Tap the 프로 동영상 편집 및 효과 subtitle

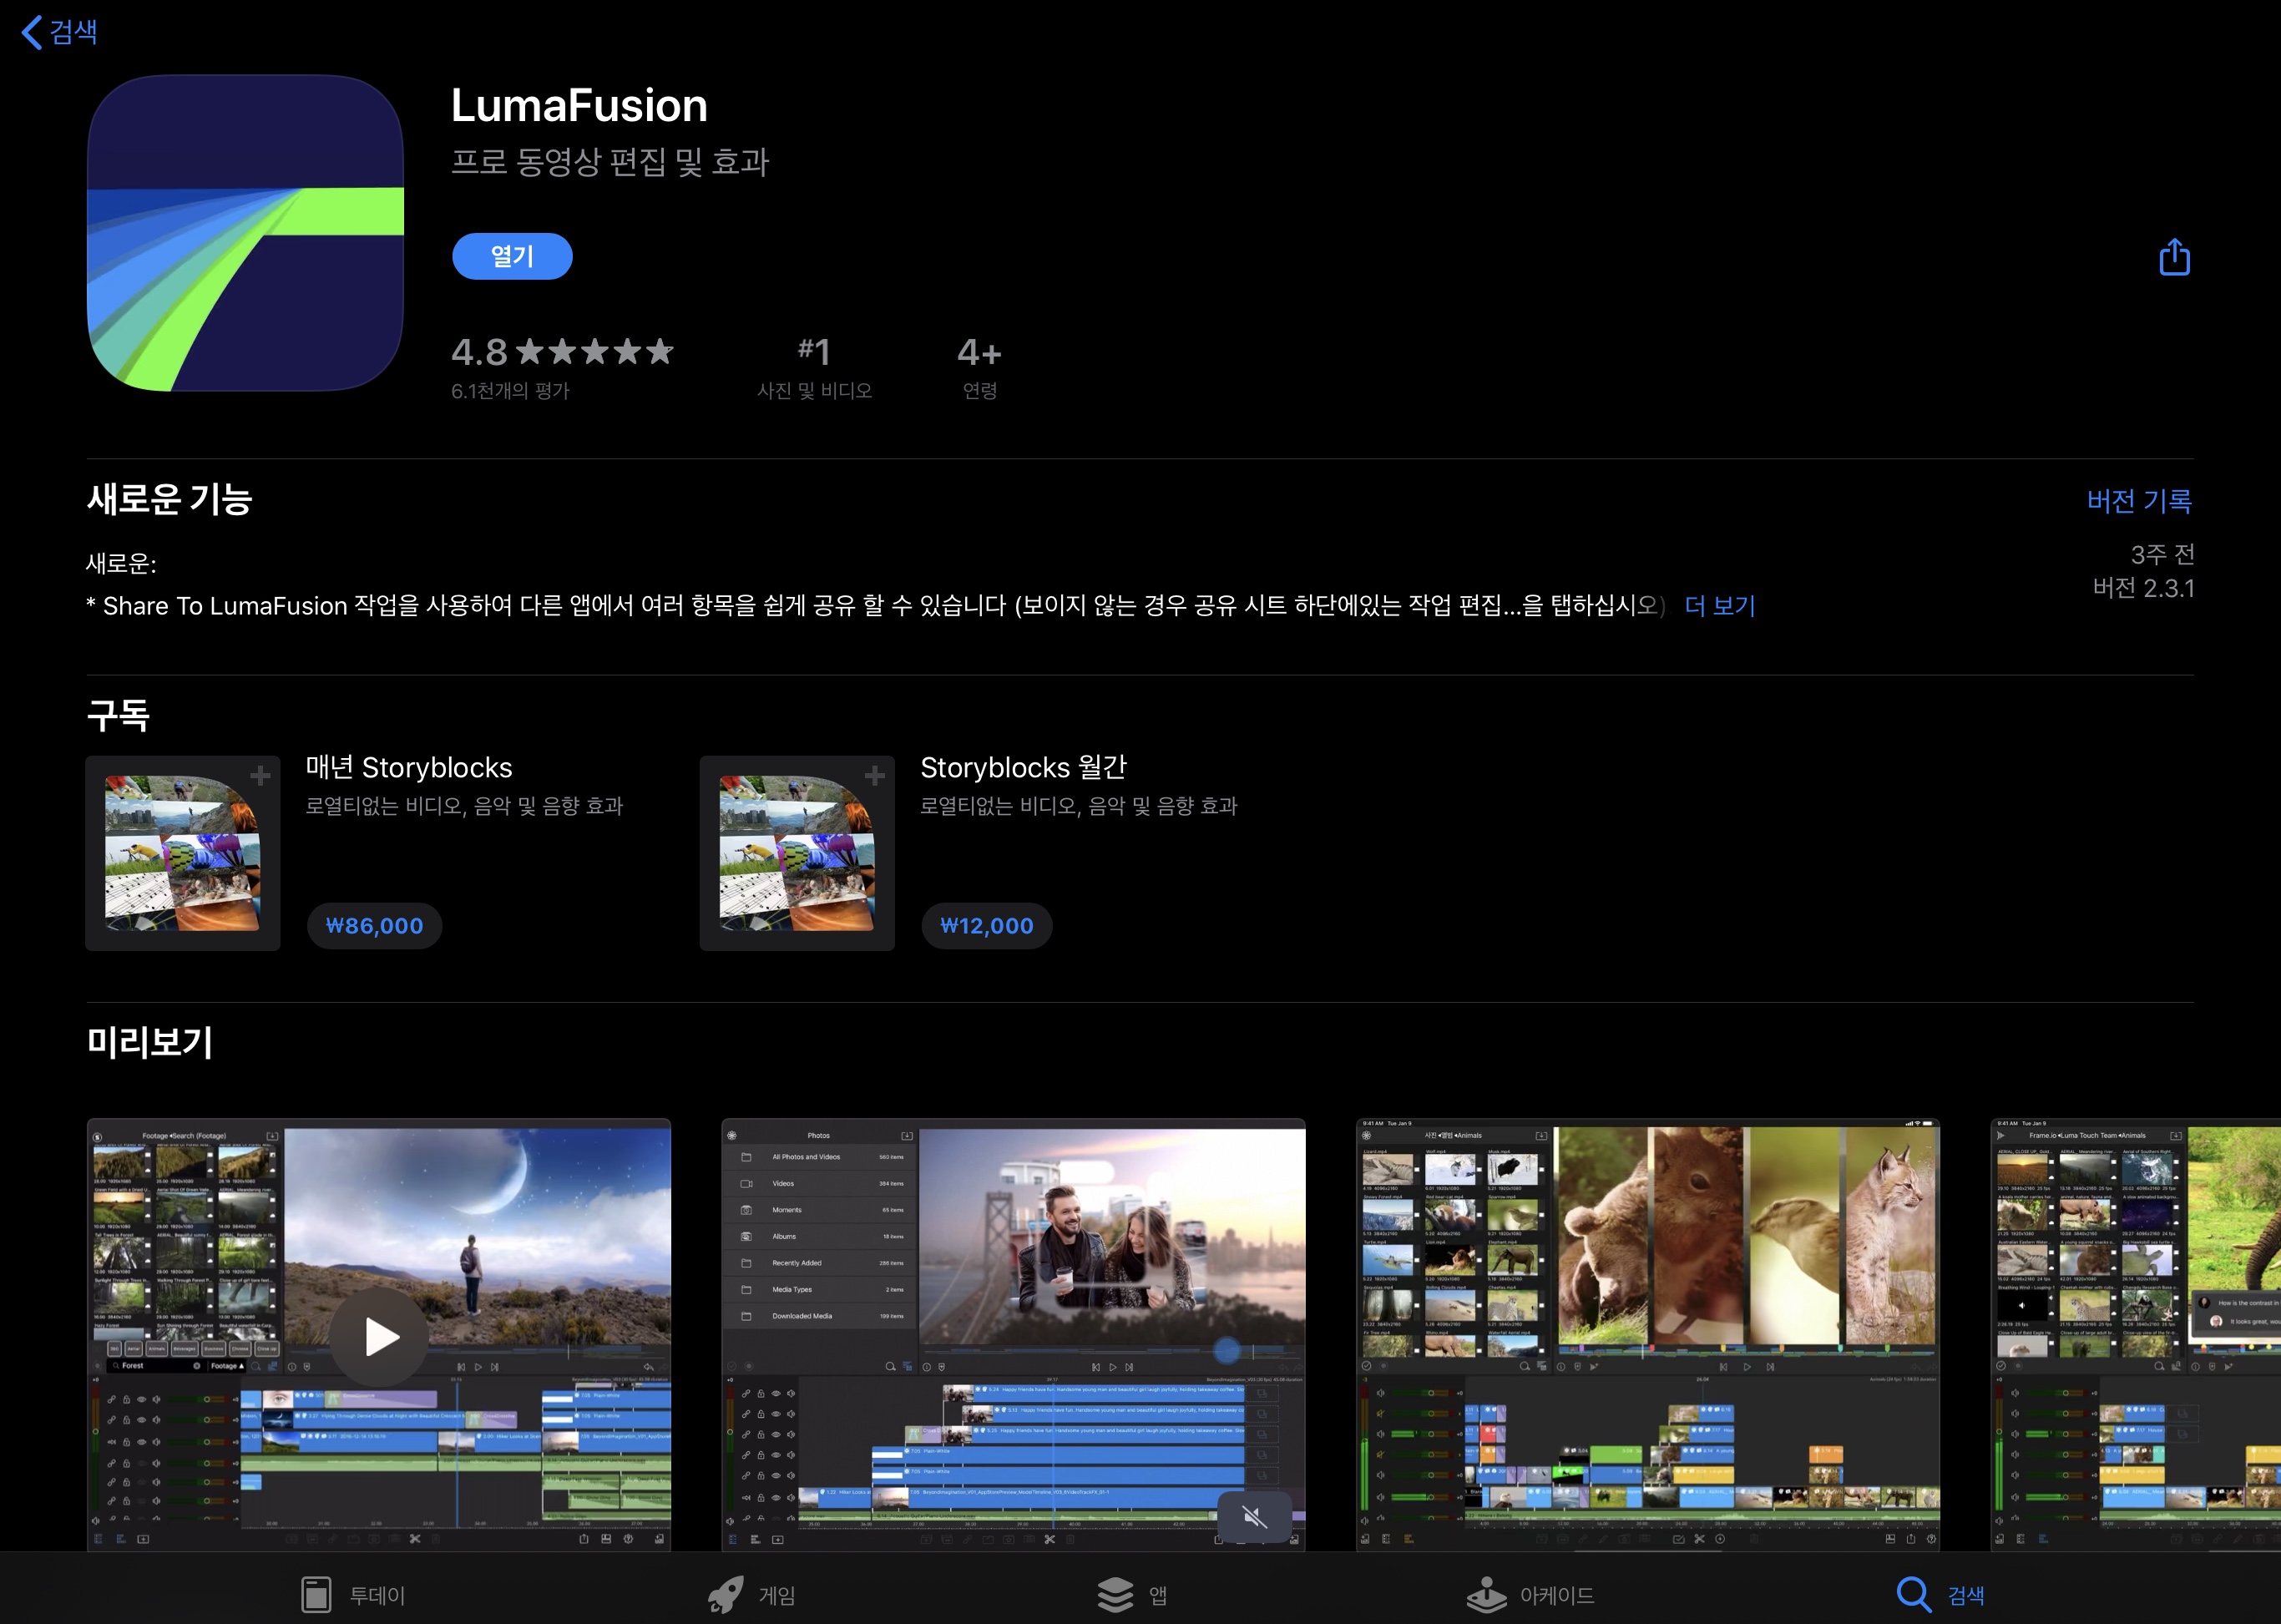click(x=610, y=162)
